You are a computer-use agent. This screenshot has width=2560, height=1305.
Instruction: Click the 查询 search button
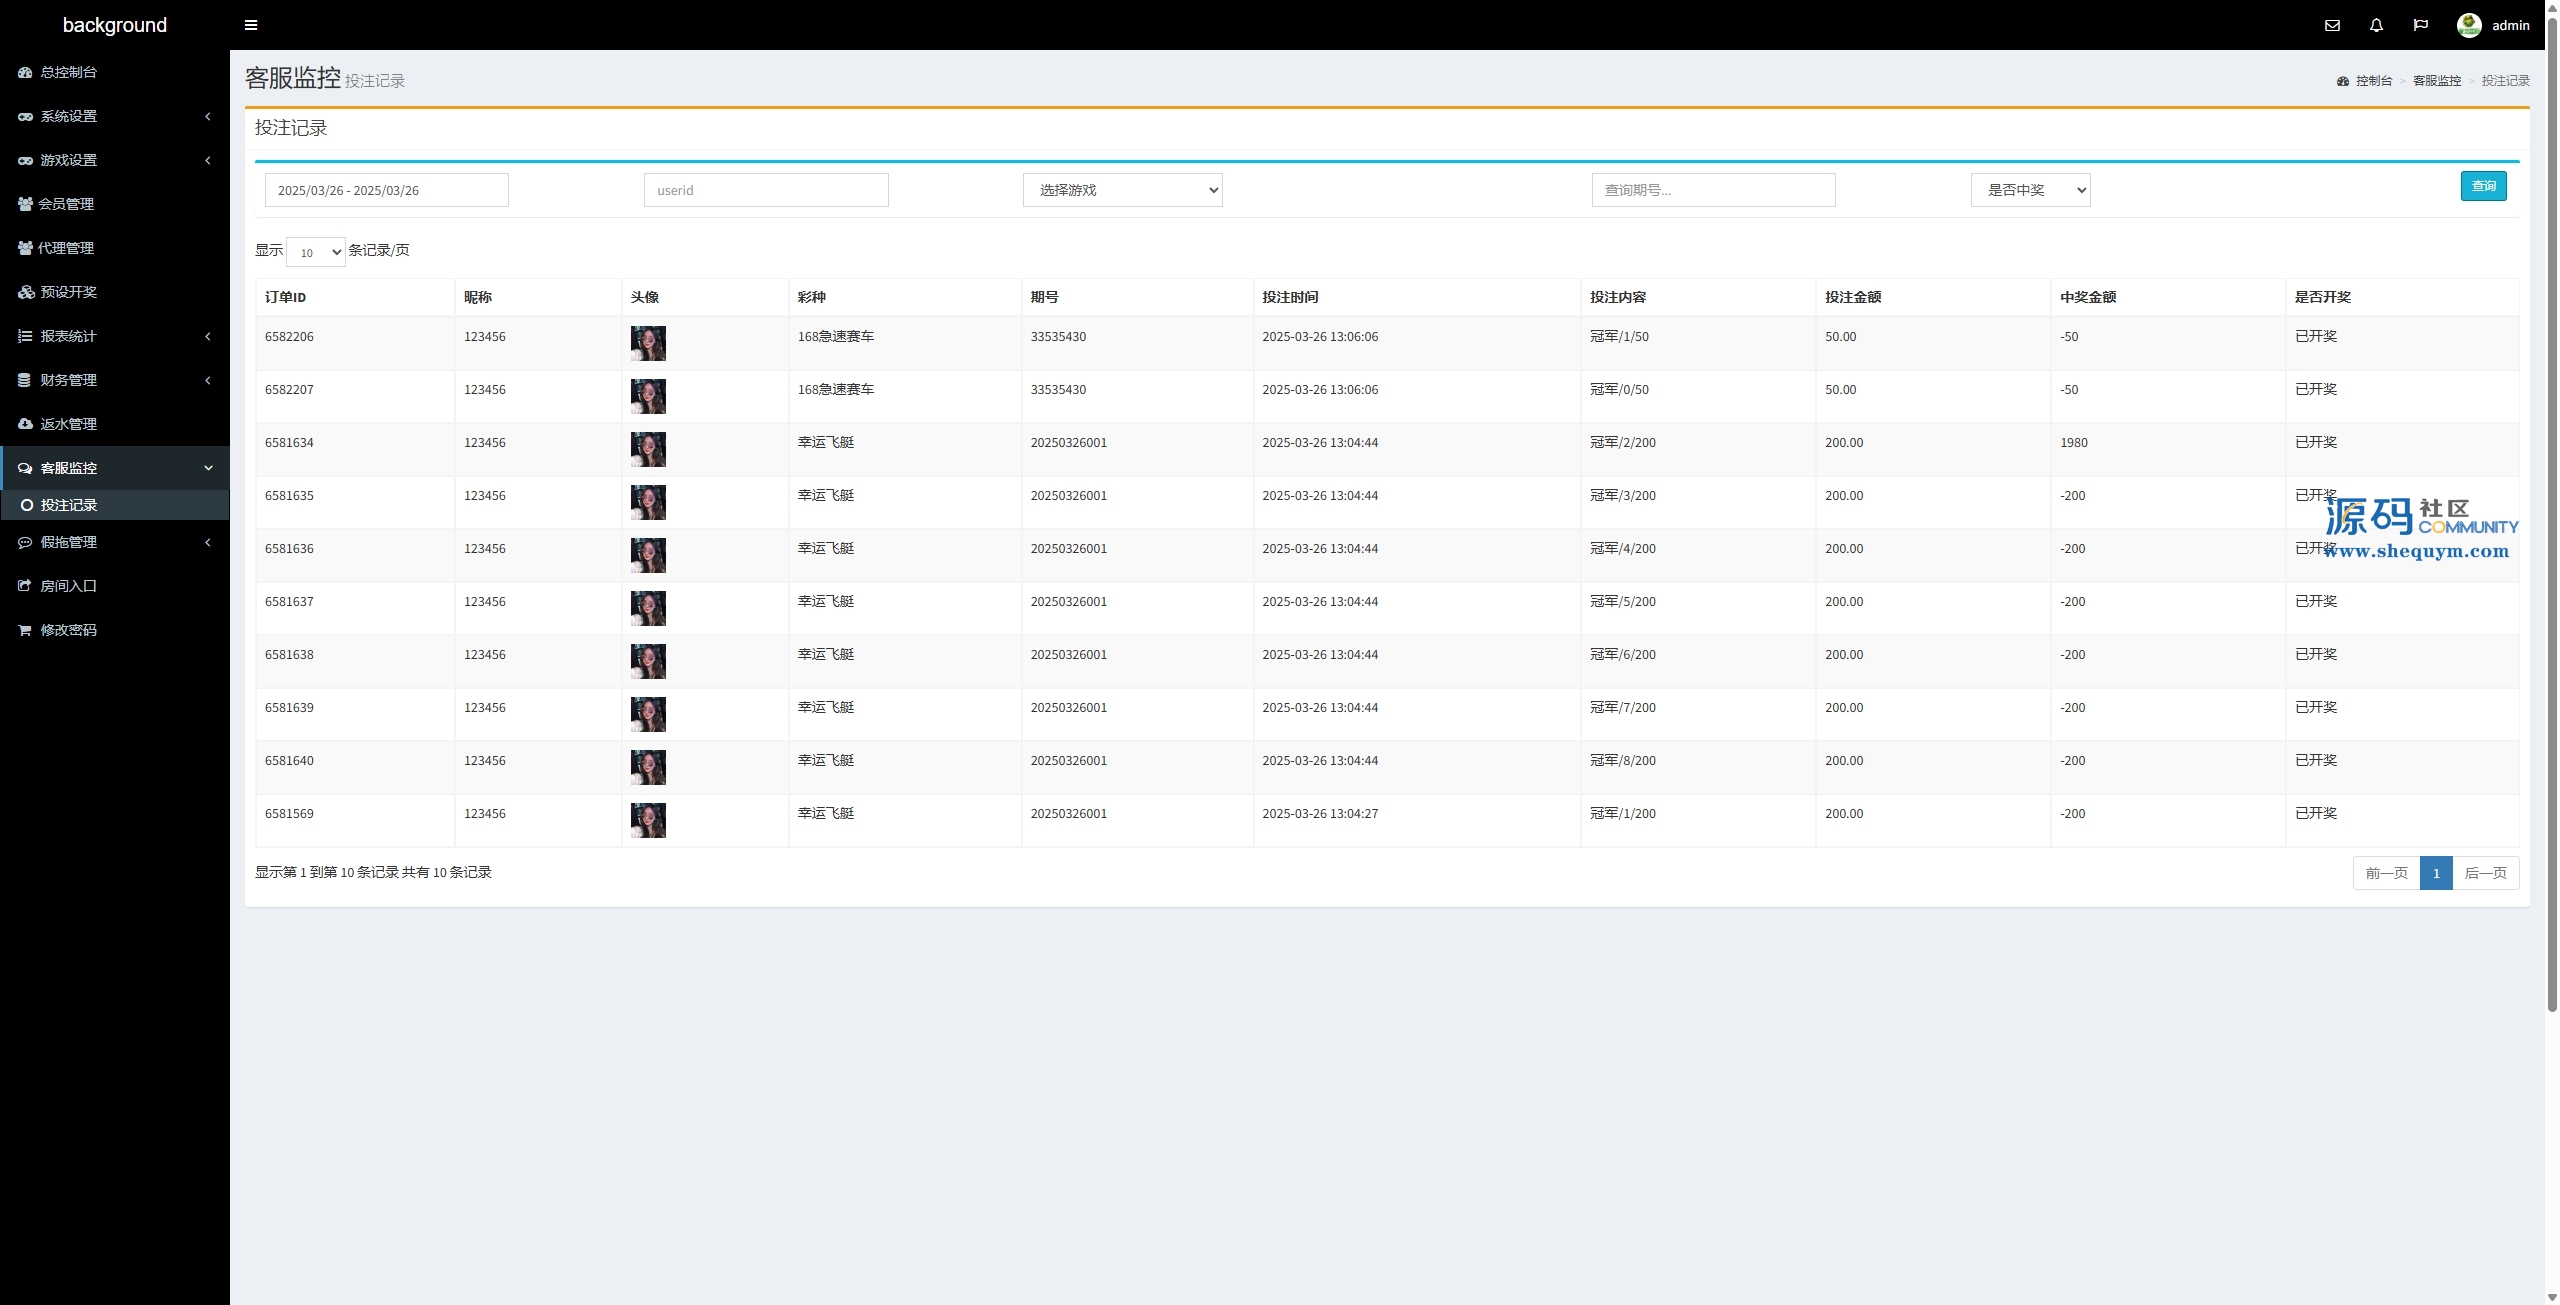point(2483,186)
